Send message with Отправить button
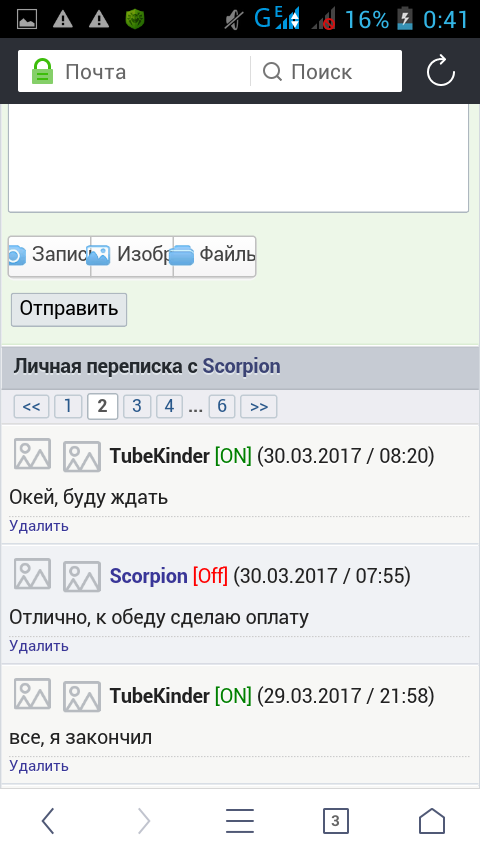Image resolution: width=480 pixels, height=854 pixels. 69,309
